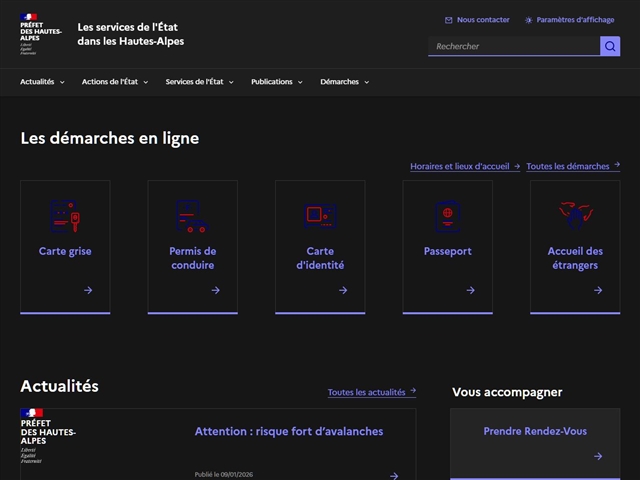Click the arrow in Prendre Rendez-Vous card
640x480 pixels.
point(598,456)
